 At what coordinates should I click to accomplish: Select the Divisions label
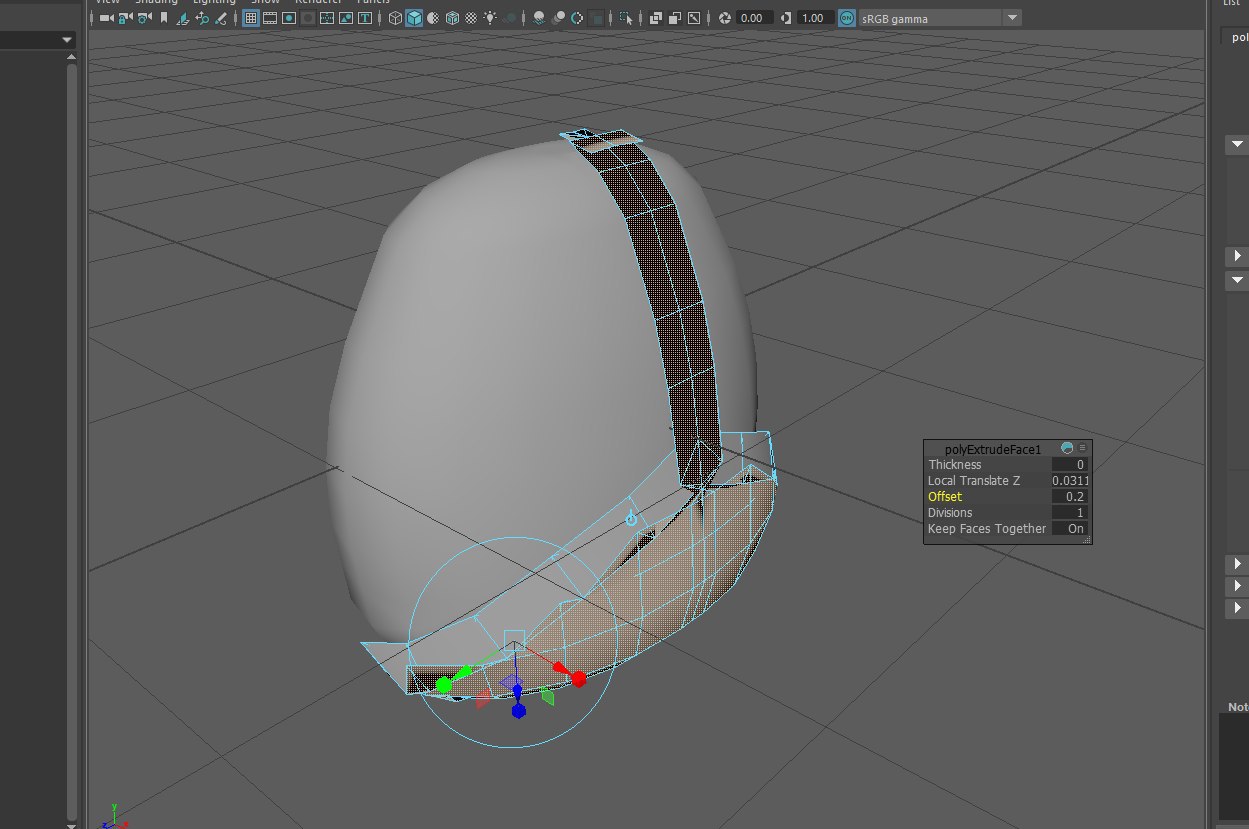950,513
